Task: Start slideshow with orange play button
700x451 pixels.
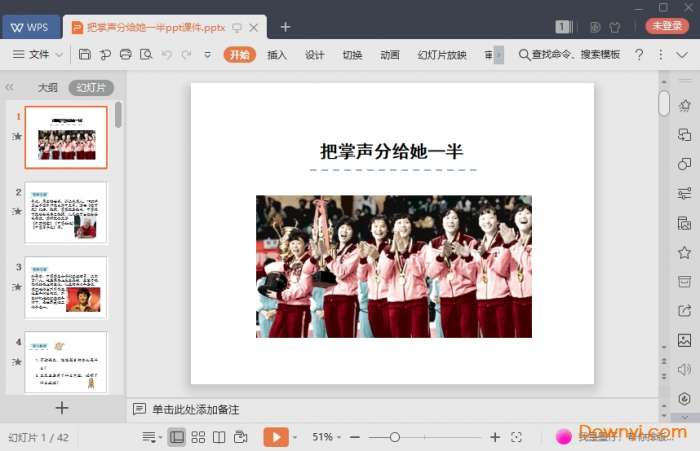Action: pyautogui.click(x=275, y=437)
